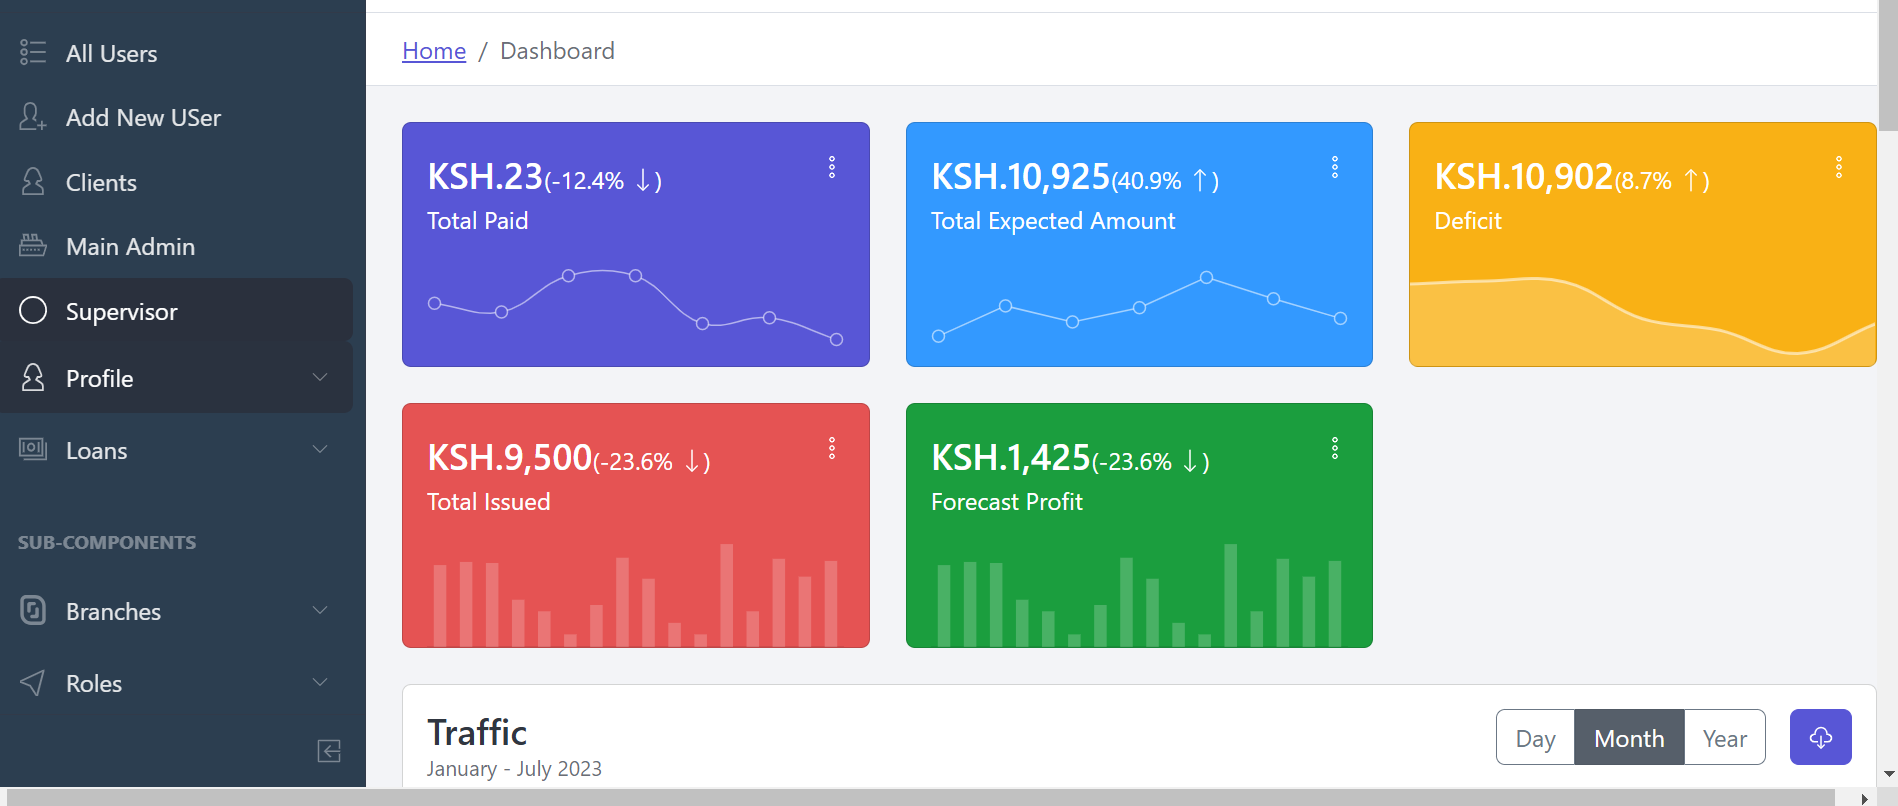This screenshot has width=1898, height=806.
Task: Click the cloud download icon button
Action: (x=1820, y=738)
